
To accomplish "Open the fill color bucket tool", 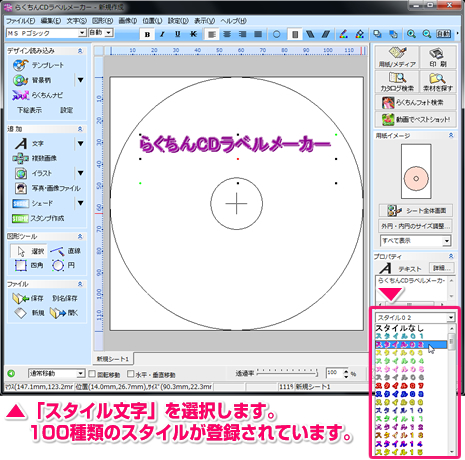I will point(359,34).
